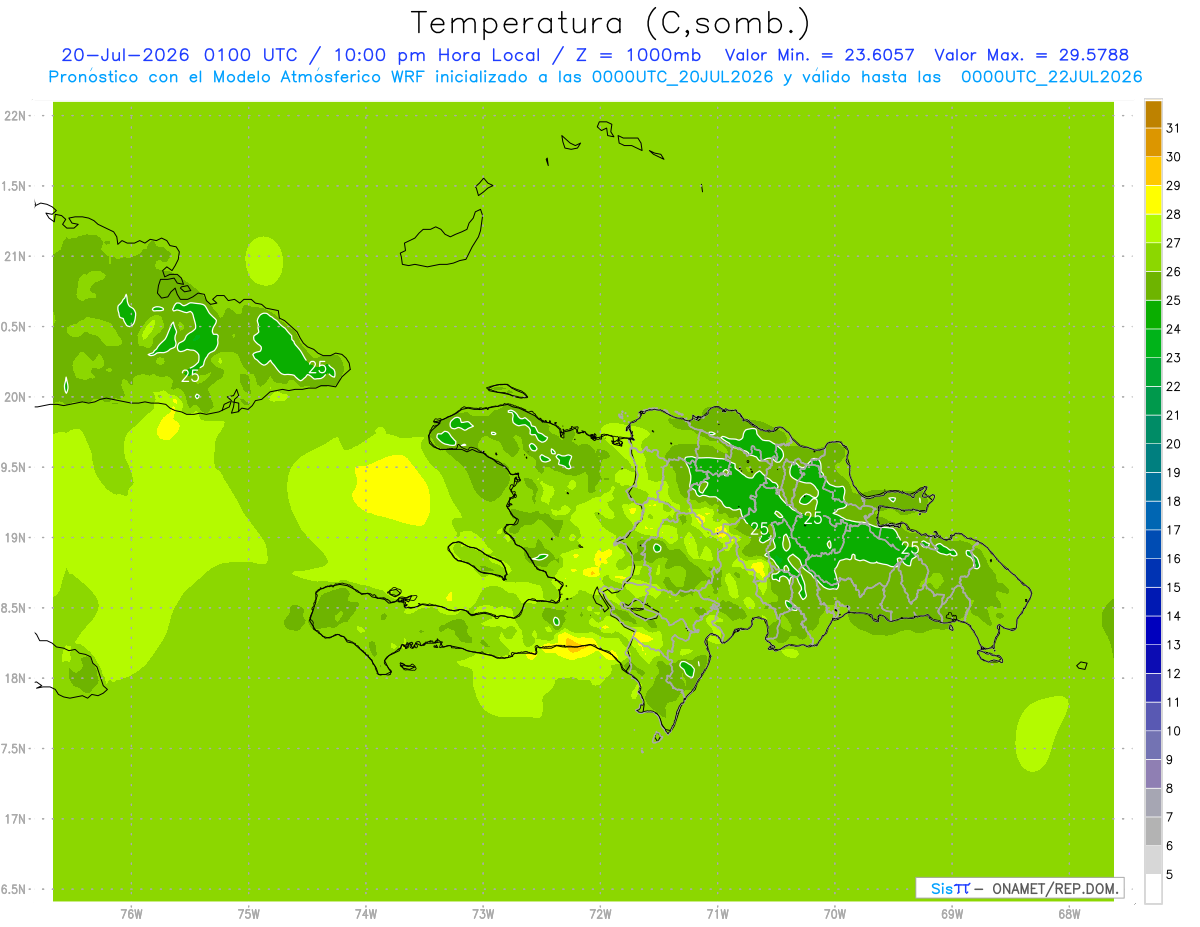The width and height of the screenshot is (1200, 927).
Task: Click the '0000UTC_22JUL2026' valid-until time
Action: 1052,77
